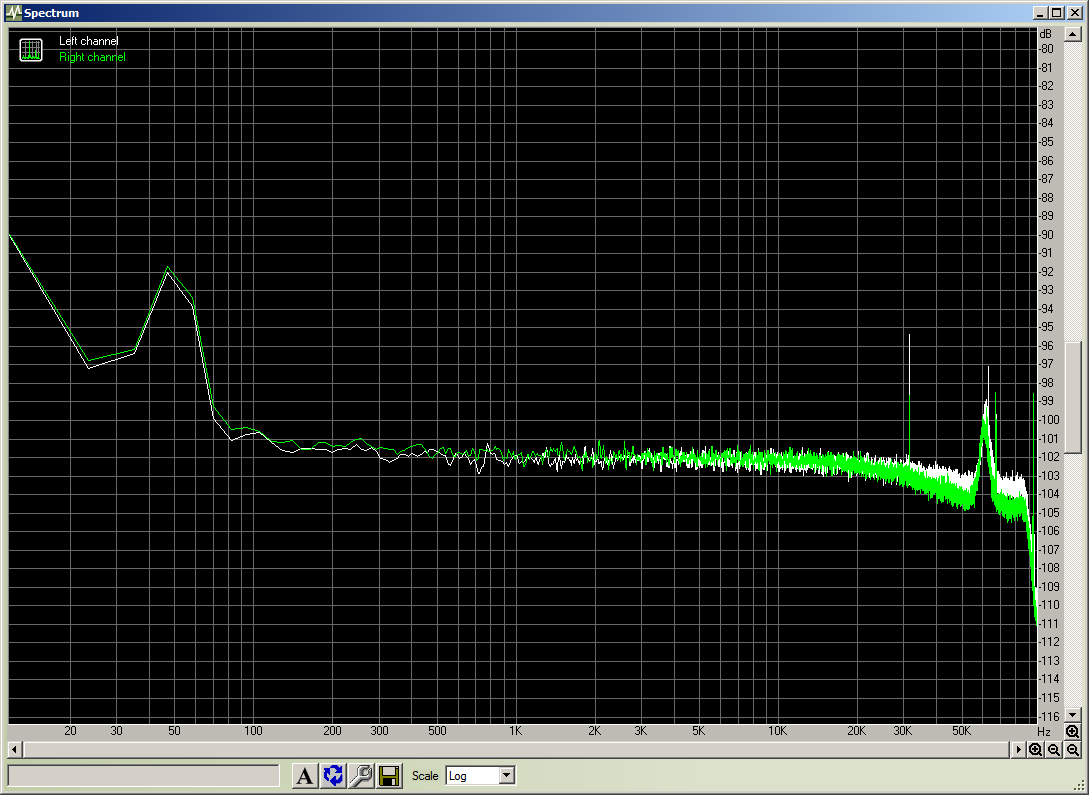Click the '500' frequency axis label
1089x795 pixels.
point(437,731)
